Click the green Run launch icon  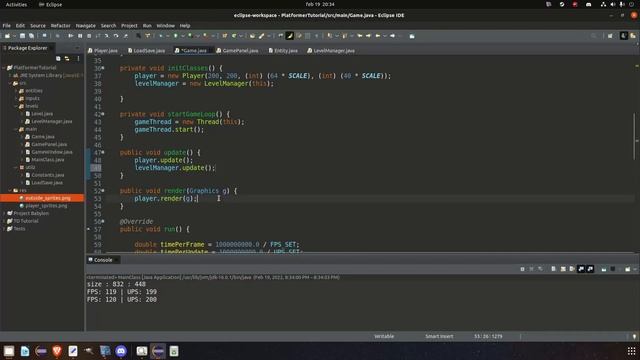[x=176, y=36]
